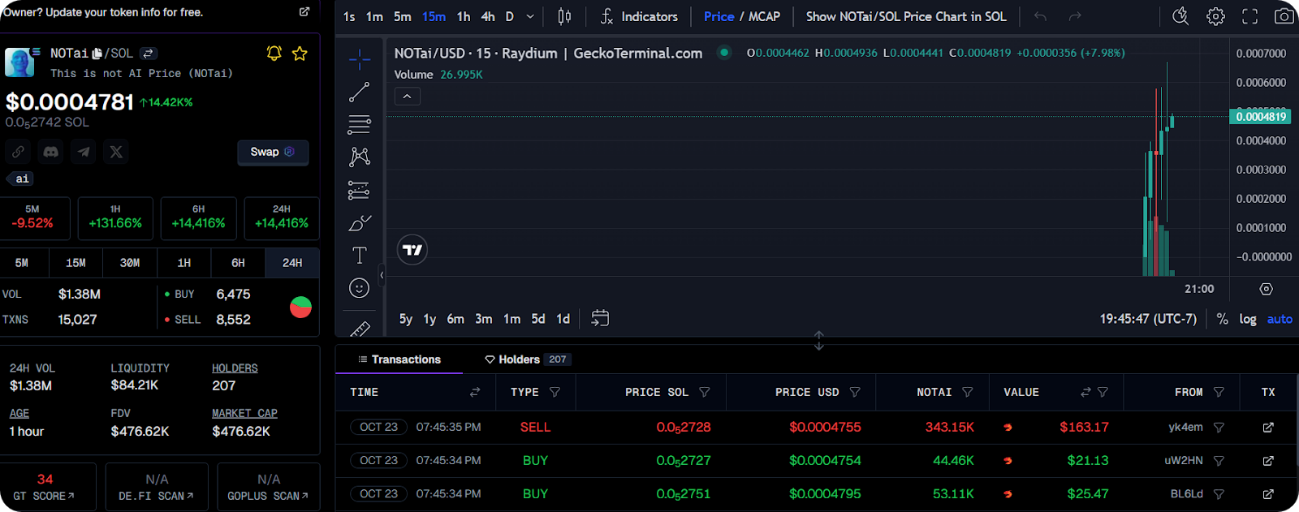Open the forecasting and measurement tools
Image resolution: width=1299 pixels, height=512 pixels.
(x=359, y=190)
